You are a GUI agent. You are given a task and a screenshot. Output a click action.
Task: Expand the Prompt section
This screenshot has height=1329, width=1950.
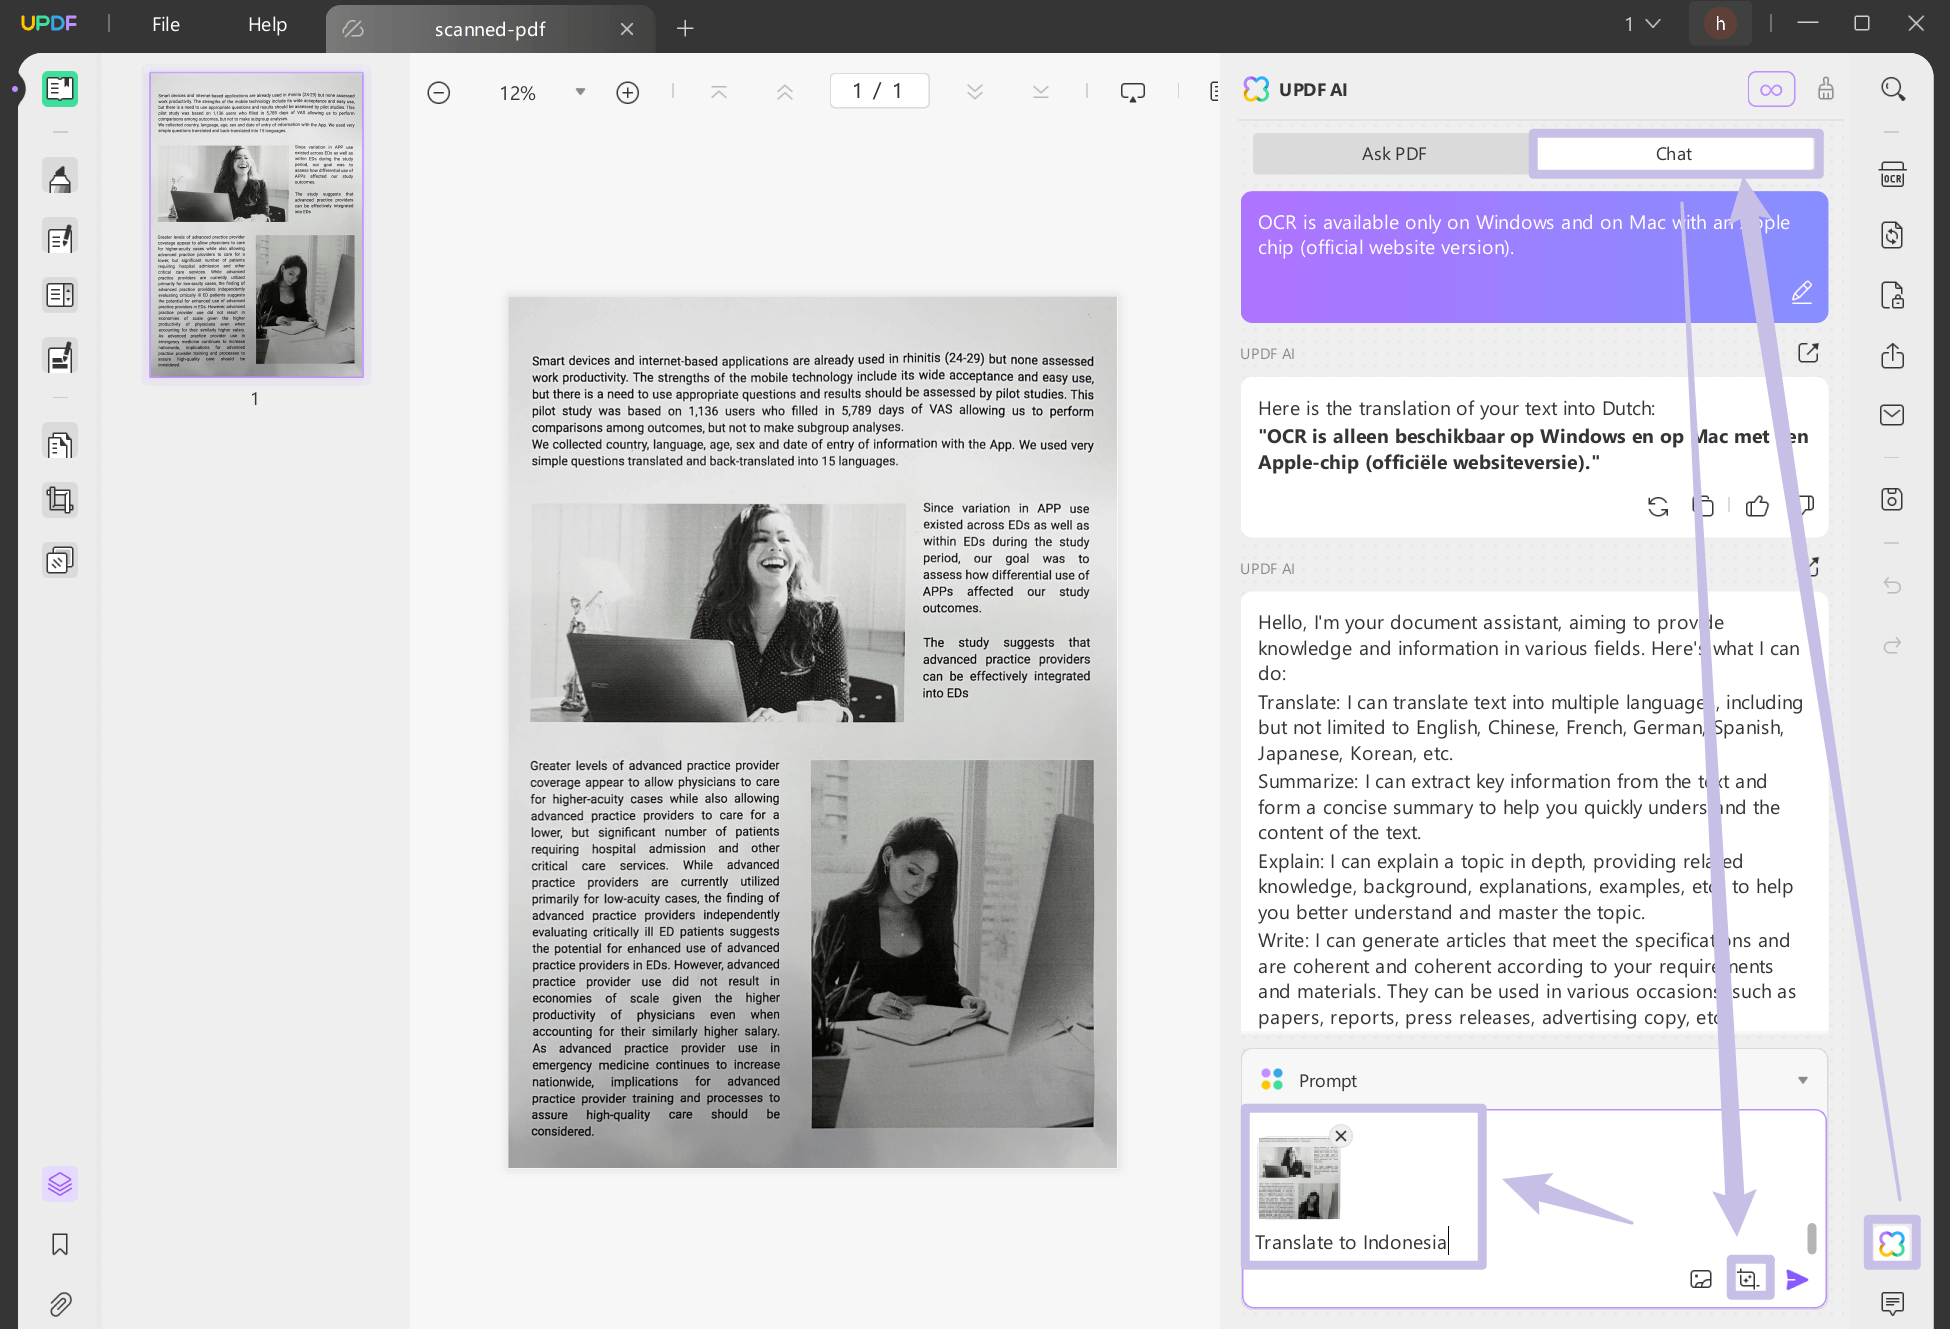pyautogui.click(x=1804, y=1080)
